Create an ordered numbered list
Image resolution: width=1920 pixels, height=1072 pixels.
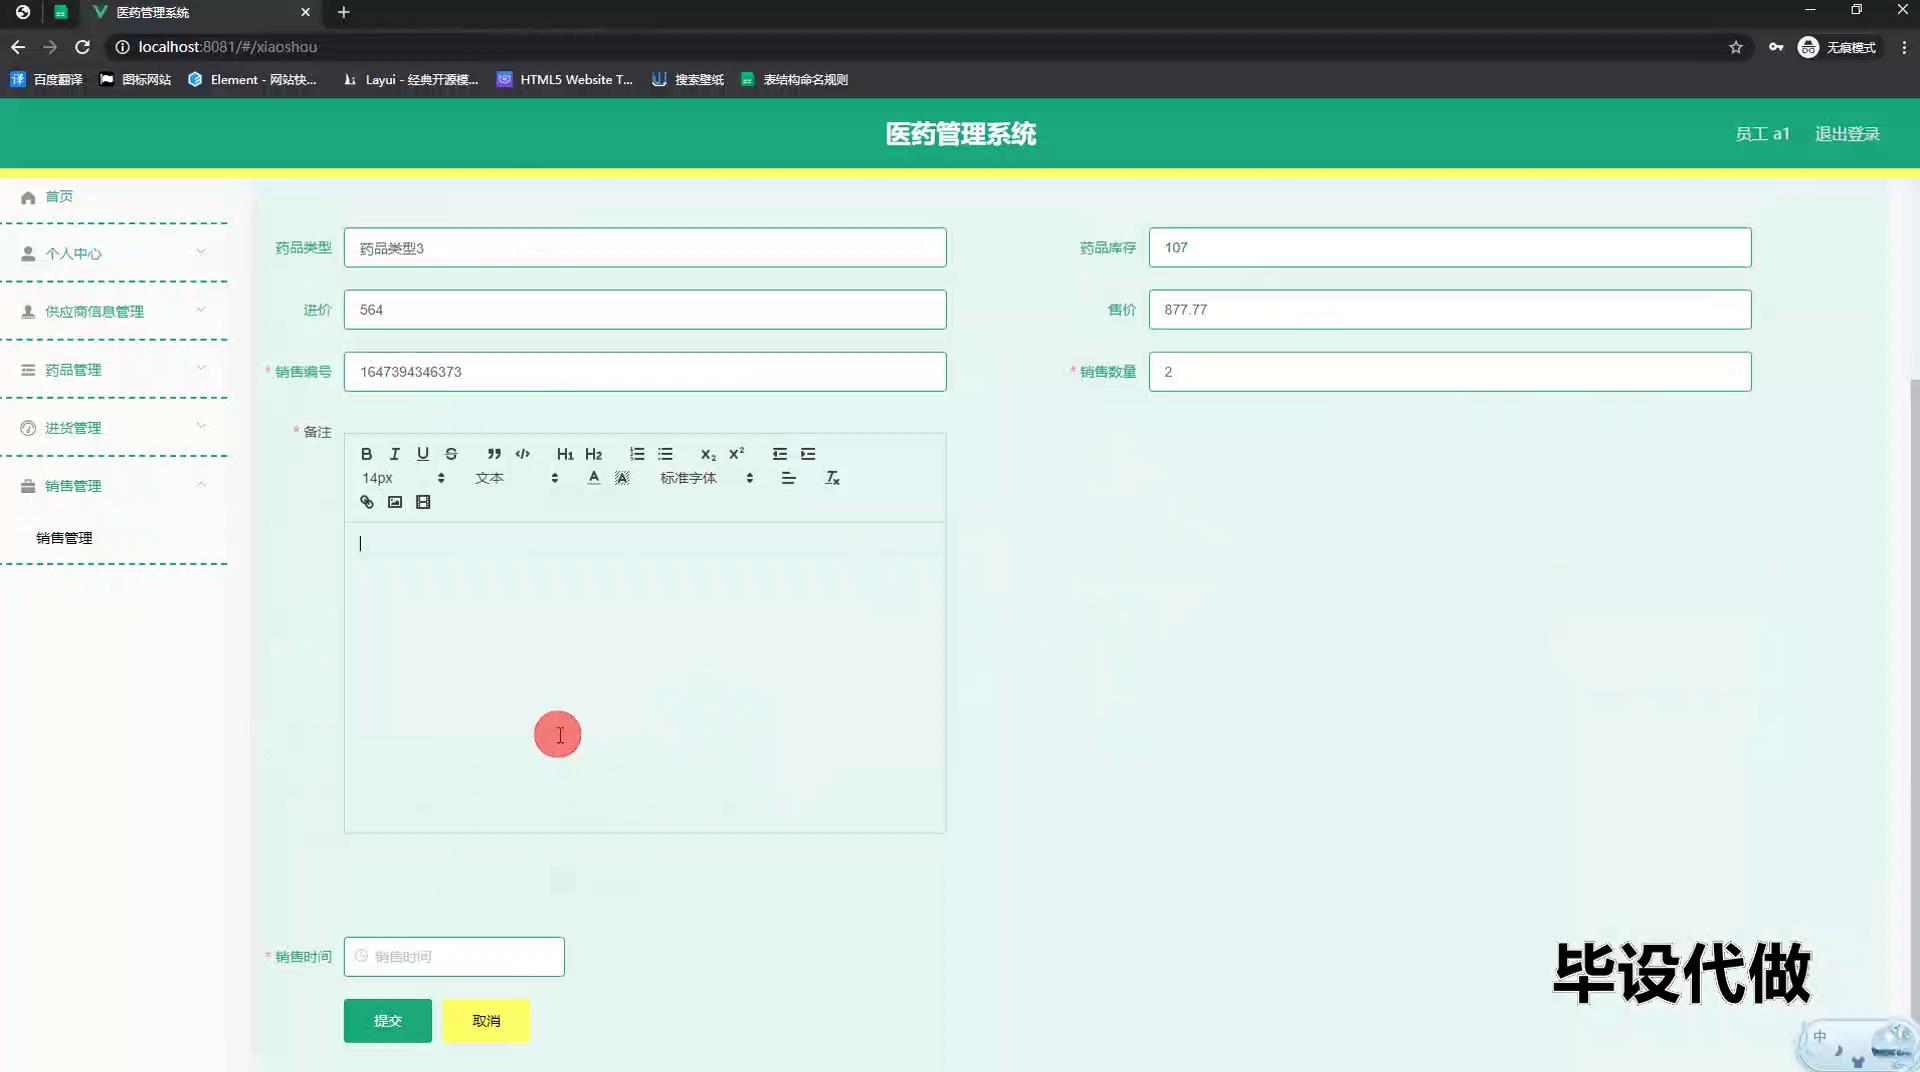coord(637,454)
